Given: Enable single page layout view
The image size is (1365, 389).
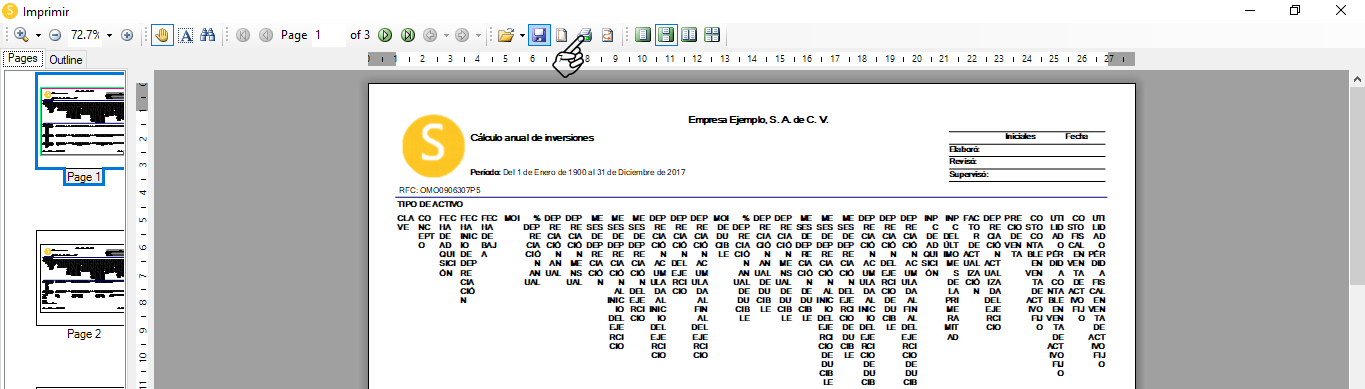Looking at the screenshot, I should click(x=643, y=35).
